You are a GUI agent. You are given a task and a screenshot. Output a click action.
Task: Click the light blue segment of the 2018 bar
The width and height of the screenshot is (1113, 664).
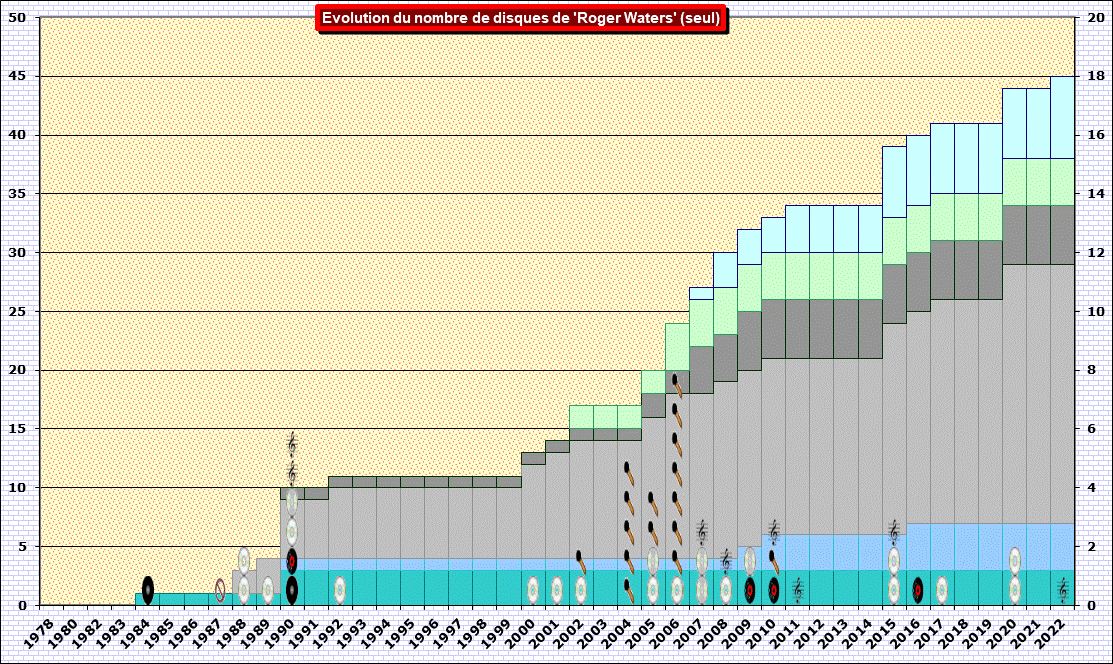966,547
